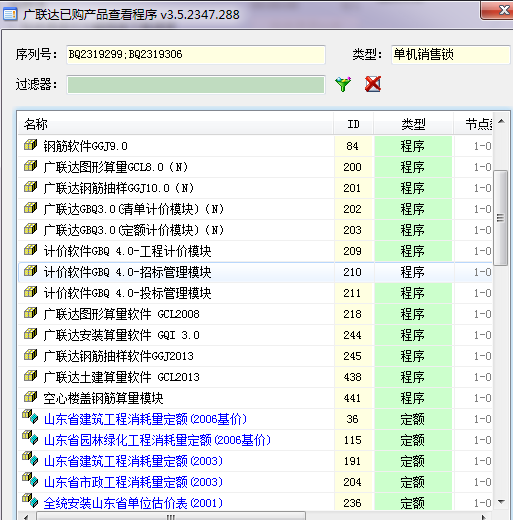This screenshot has width=513, height=520.
Task: Select the row 广联达图形算量GCL8.0 (N)
Action: (255, 167)
